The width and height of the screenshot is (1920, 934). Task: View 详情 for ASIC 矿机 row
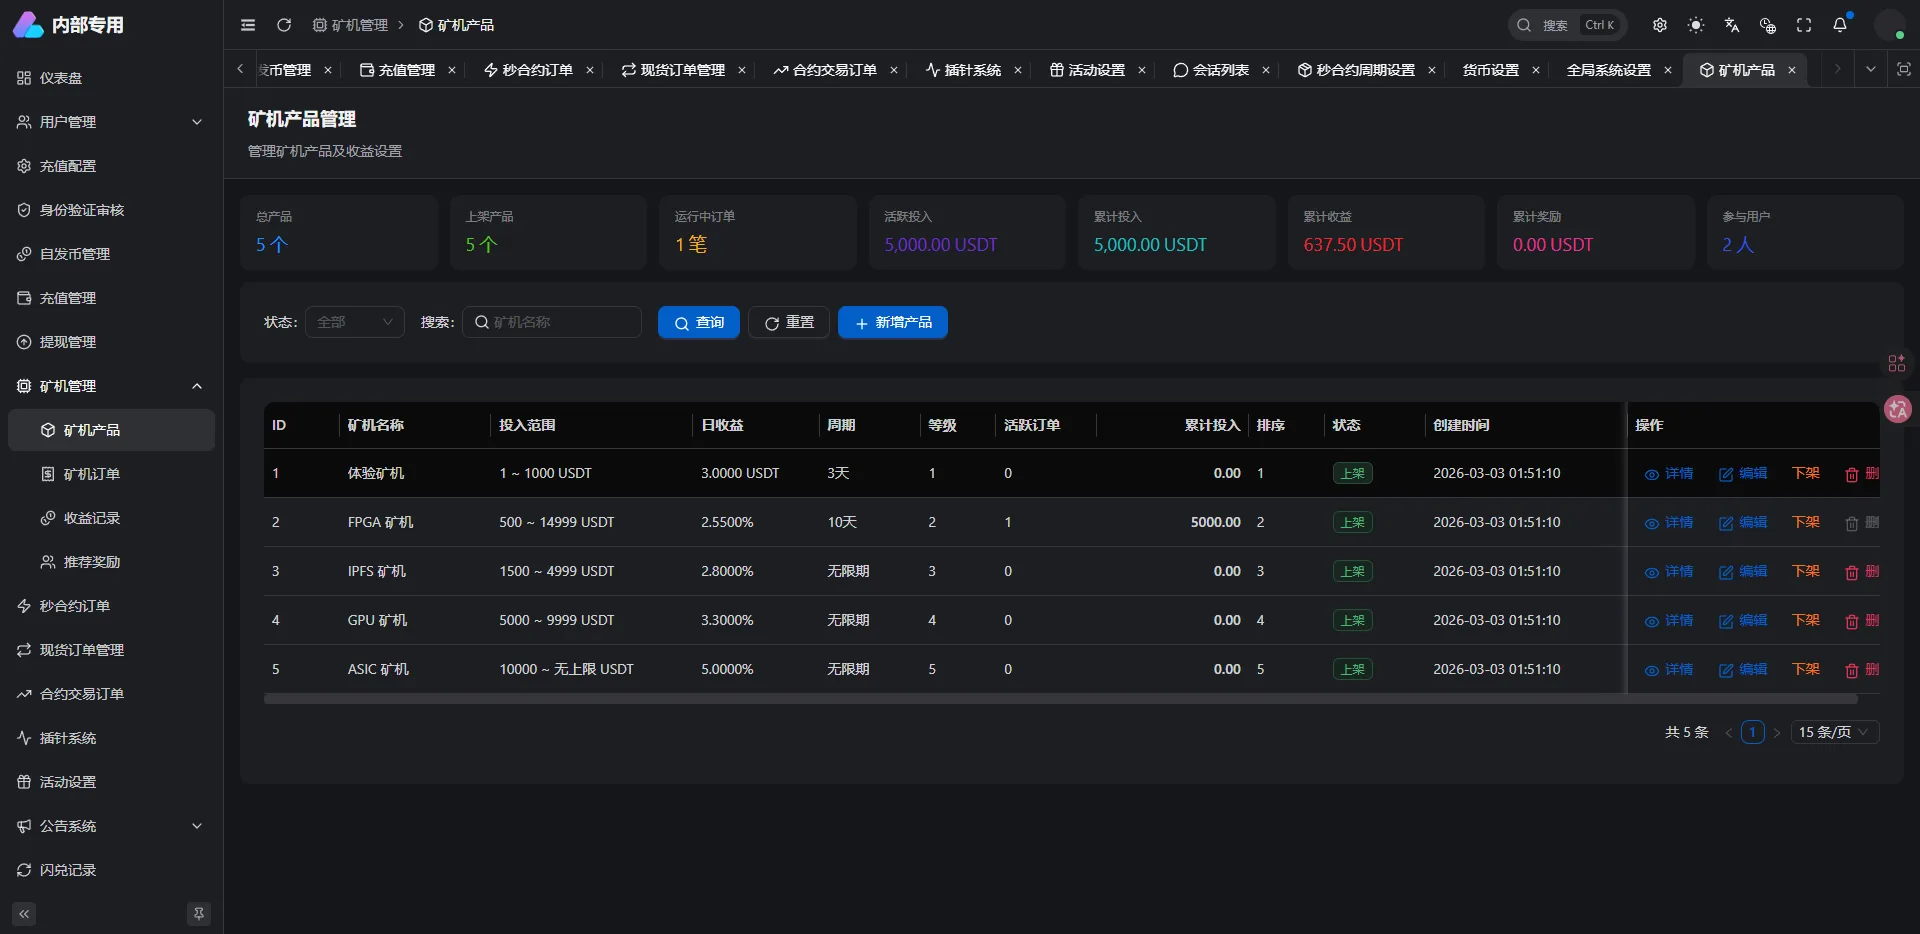coord(1669,670)
